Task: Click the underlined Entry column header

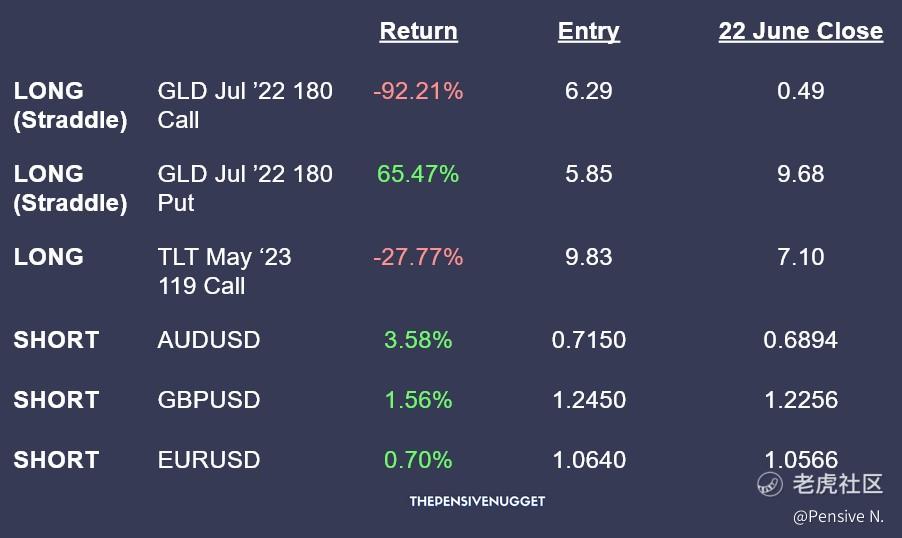Action: 588,31
